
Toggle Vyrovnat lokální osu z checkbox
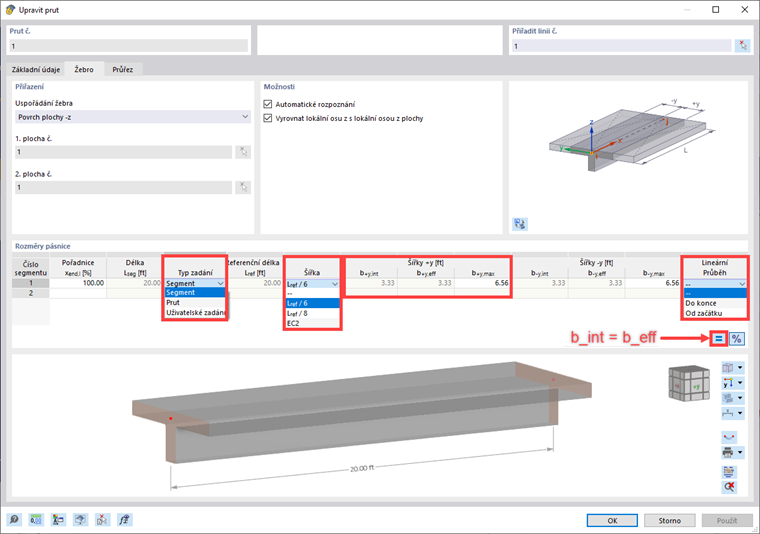(268, 118)
